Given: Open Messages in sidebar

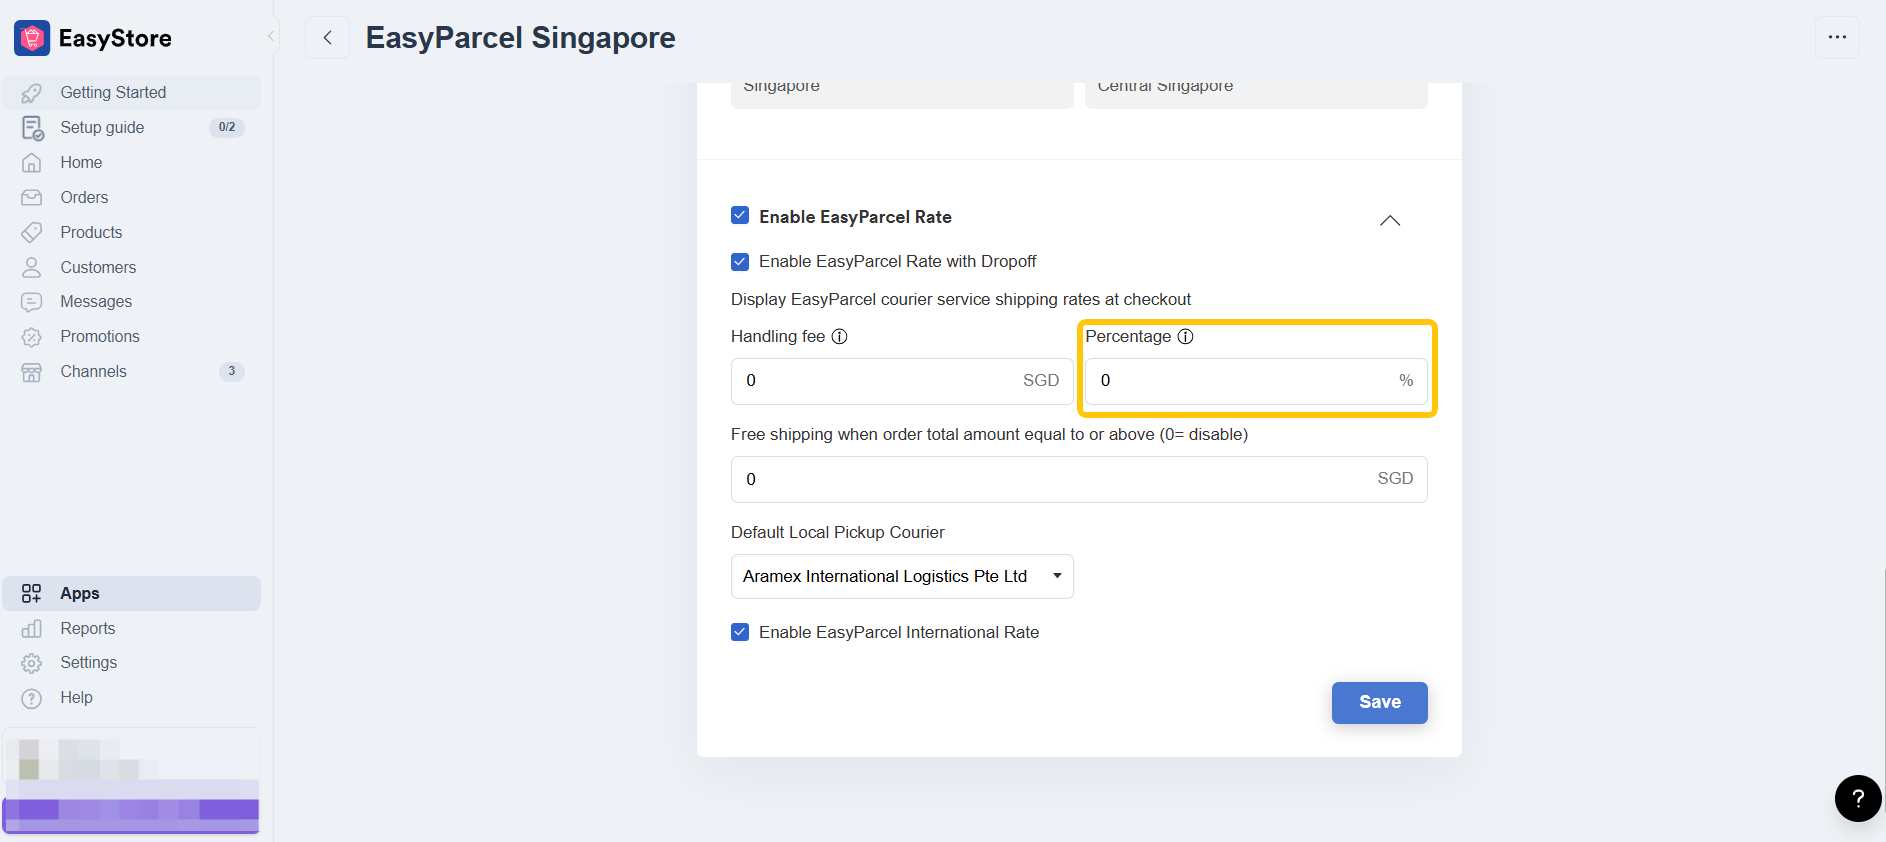Looking at the screenshot, I should (x=132, y=302).
